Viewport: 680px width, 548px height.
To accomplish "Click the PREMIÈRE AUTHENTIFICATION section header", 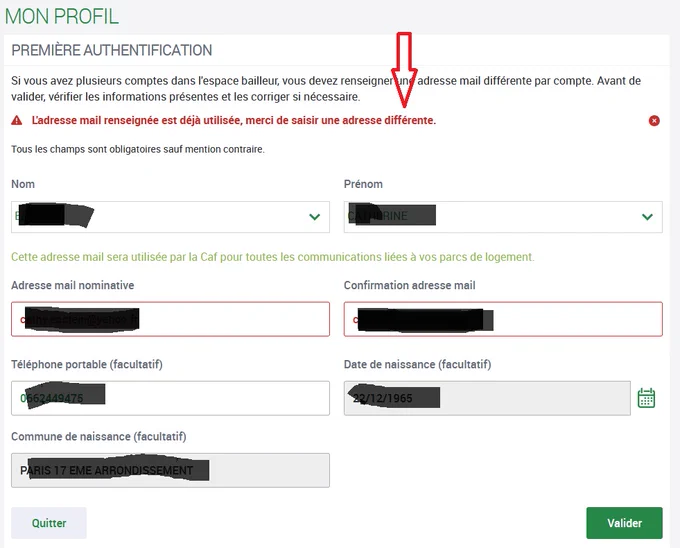I will coord(111,50).
